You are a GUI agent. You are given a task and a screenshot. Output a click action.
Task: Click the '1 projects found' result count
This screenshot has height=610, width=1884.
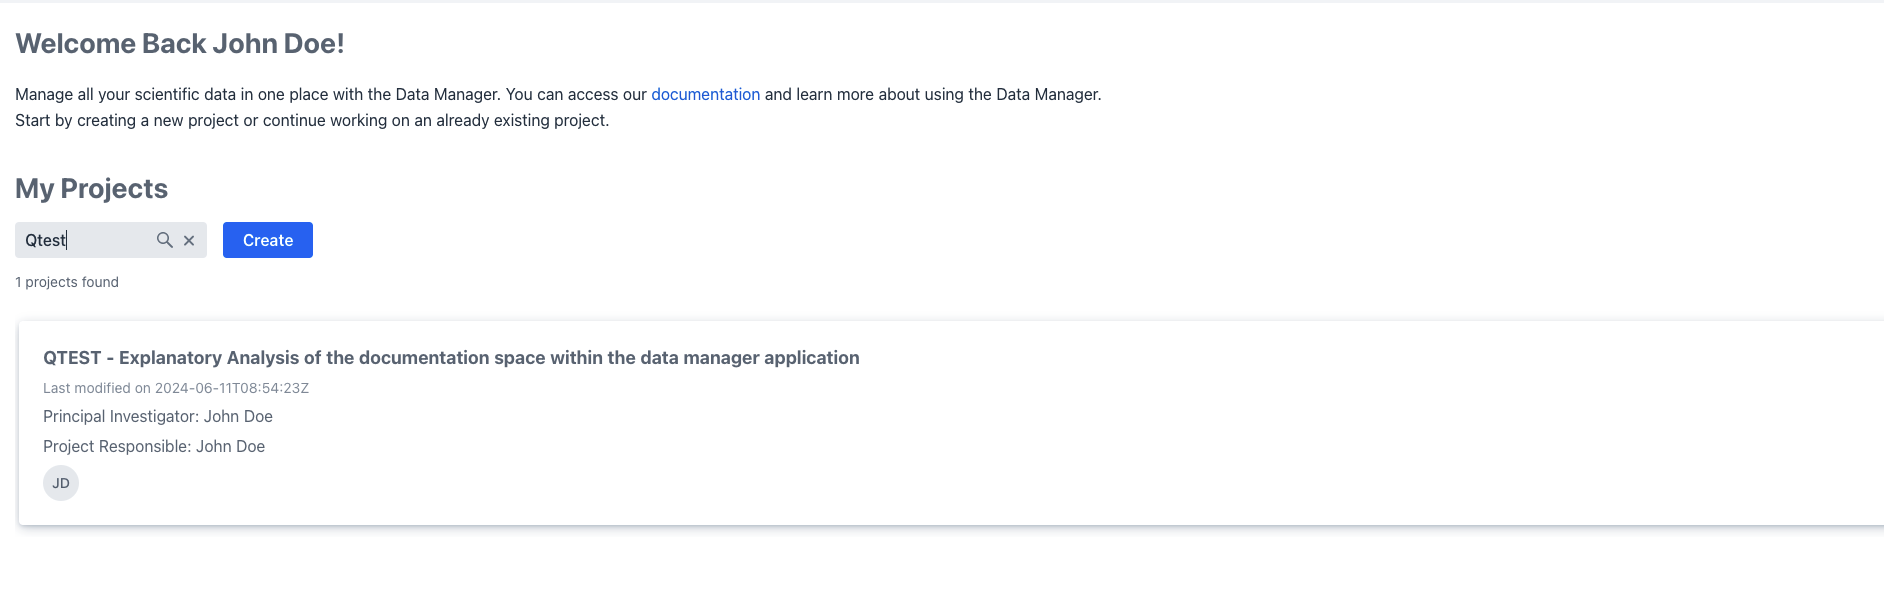coord(67,282)
